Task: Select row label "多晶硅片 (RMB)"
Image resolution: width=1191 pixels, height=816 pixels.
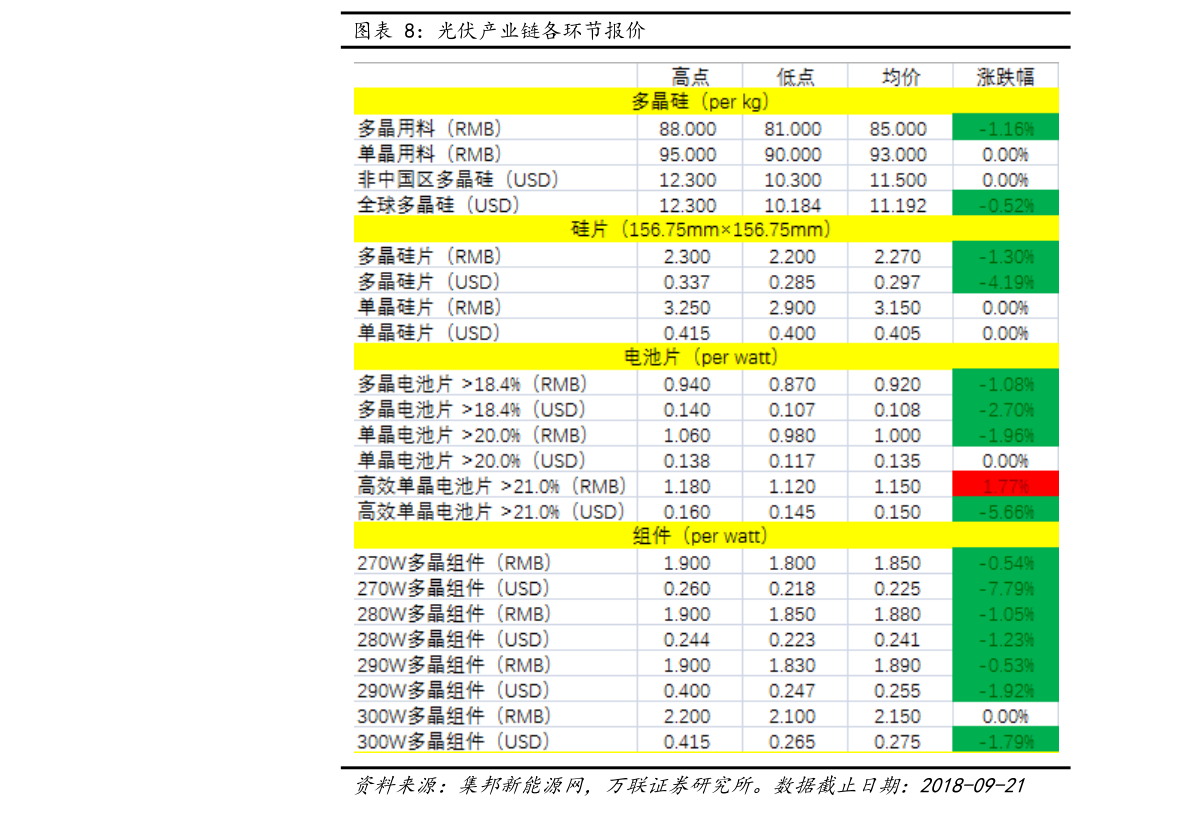Action: (x=429, y=256)
